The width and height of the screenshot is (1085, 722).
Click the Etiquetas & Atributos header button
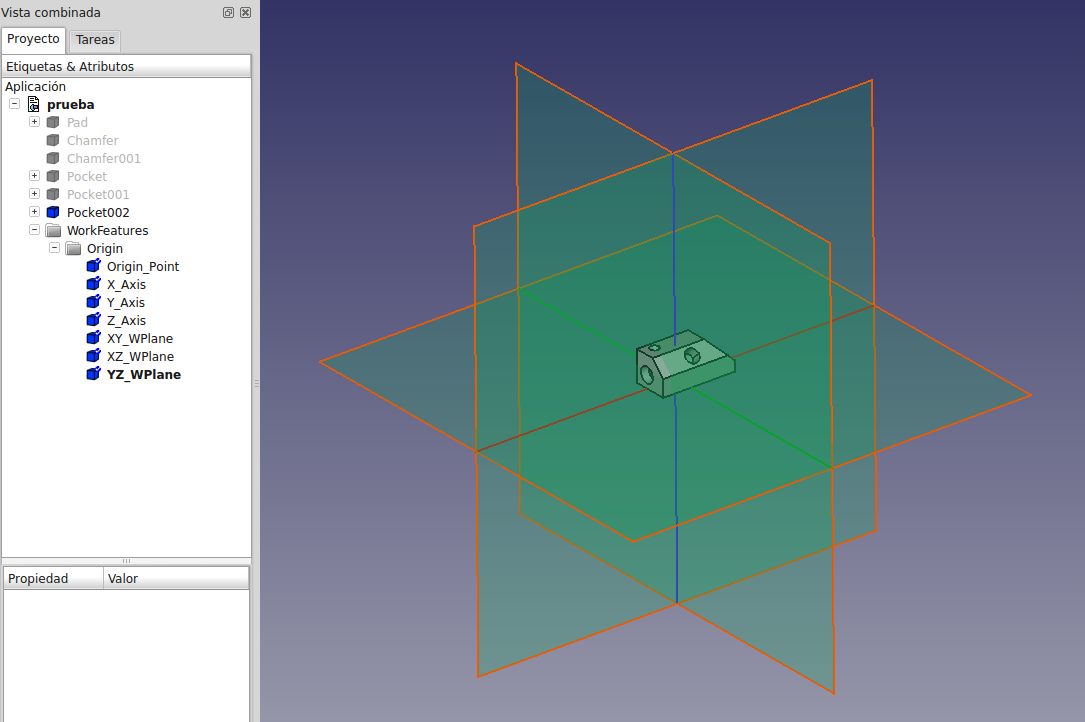click(127, 66)
